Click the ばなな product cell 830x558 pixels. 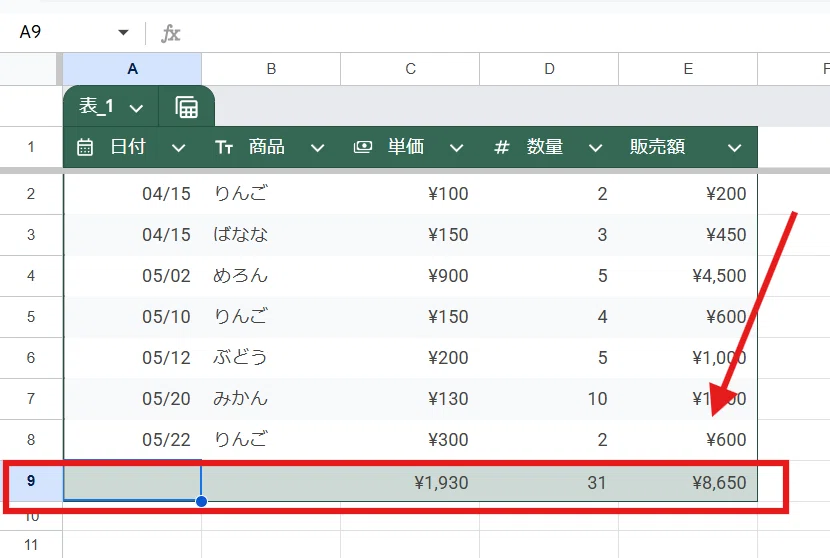[271, 235]
